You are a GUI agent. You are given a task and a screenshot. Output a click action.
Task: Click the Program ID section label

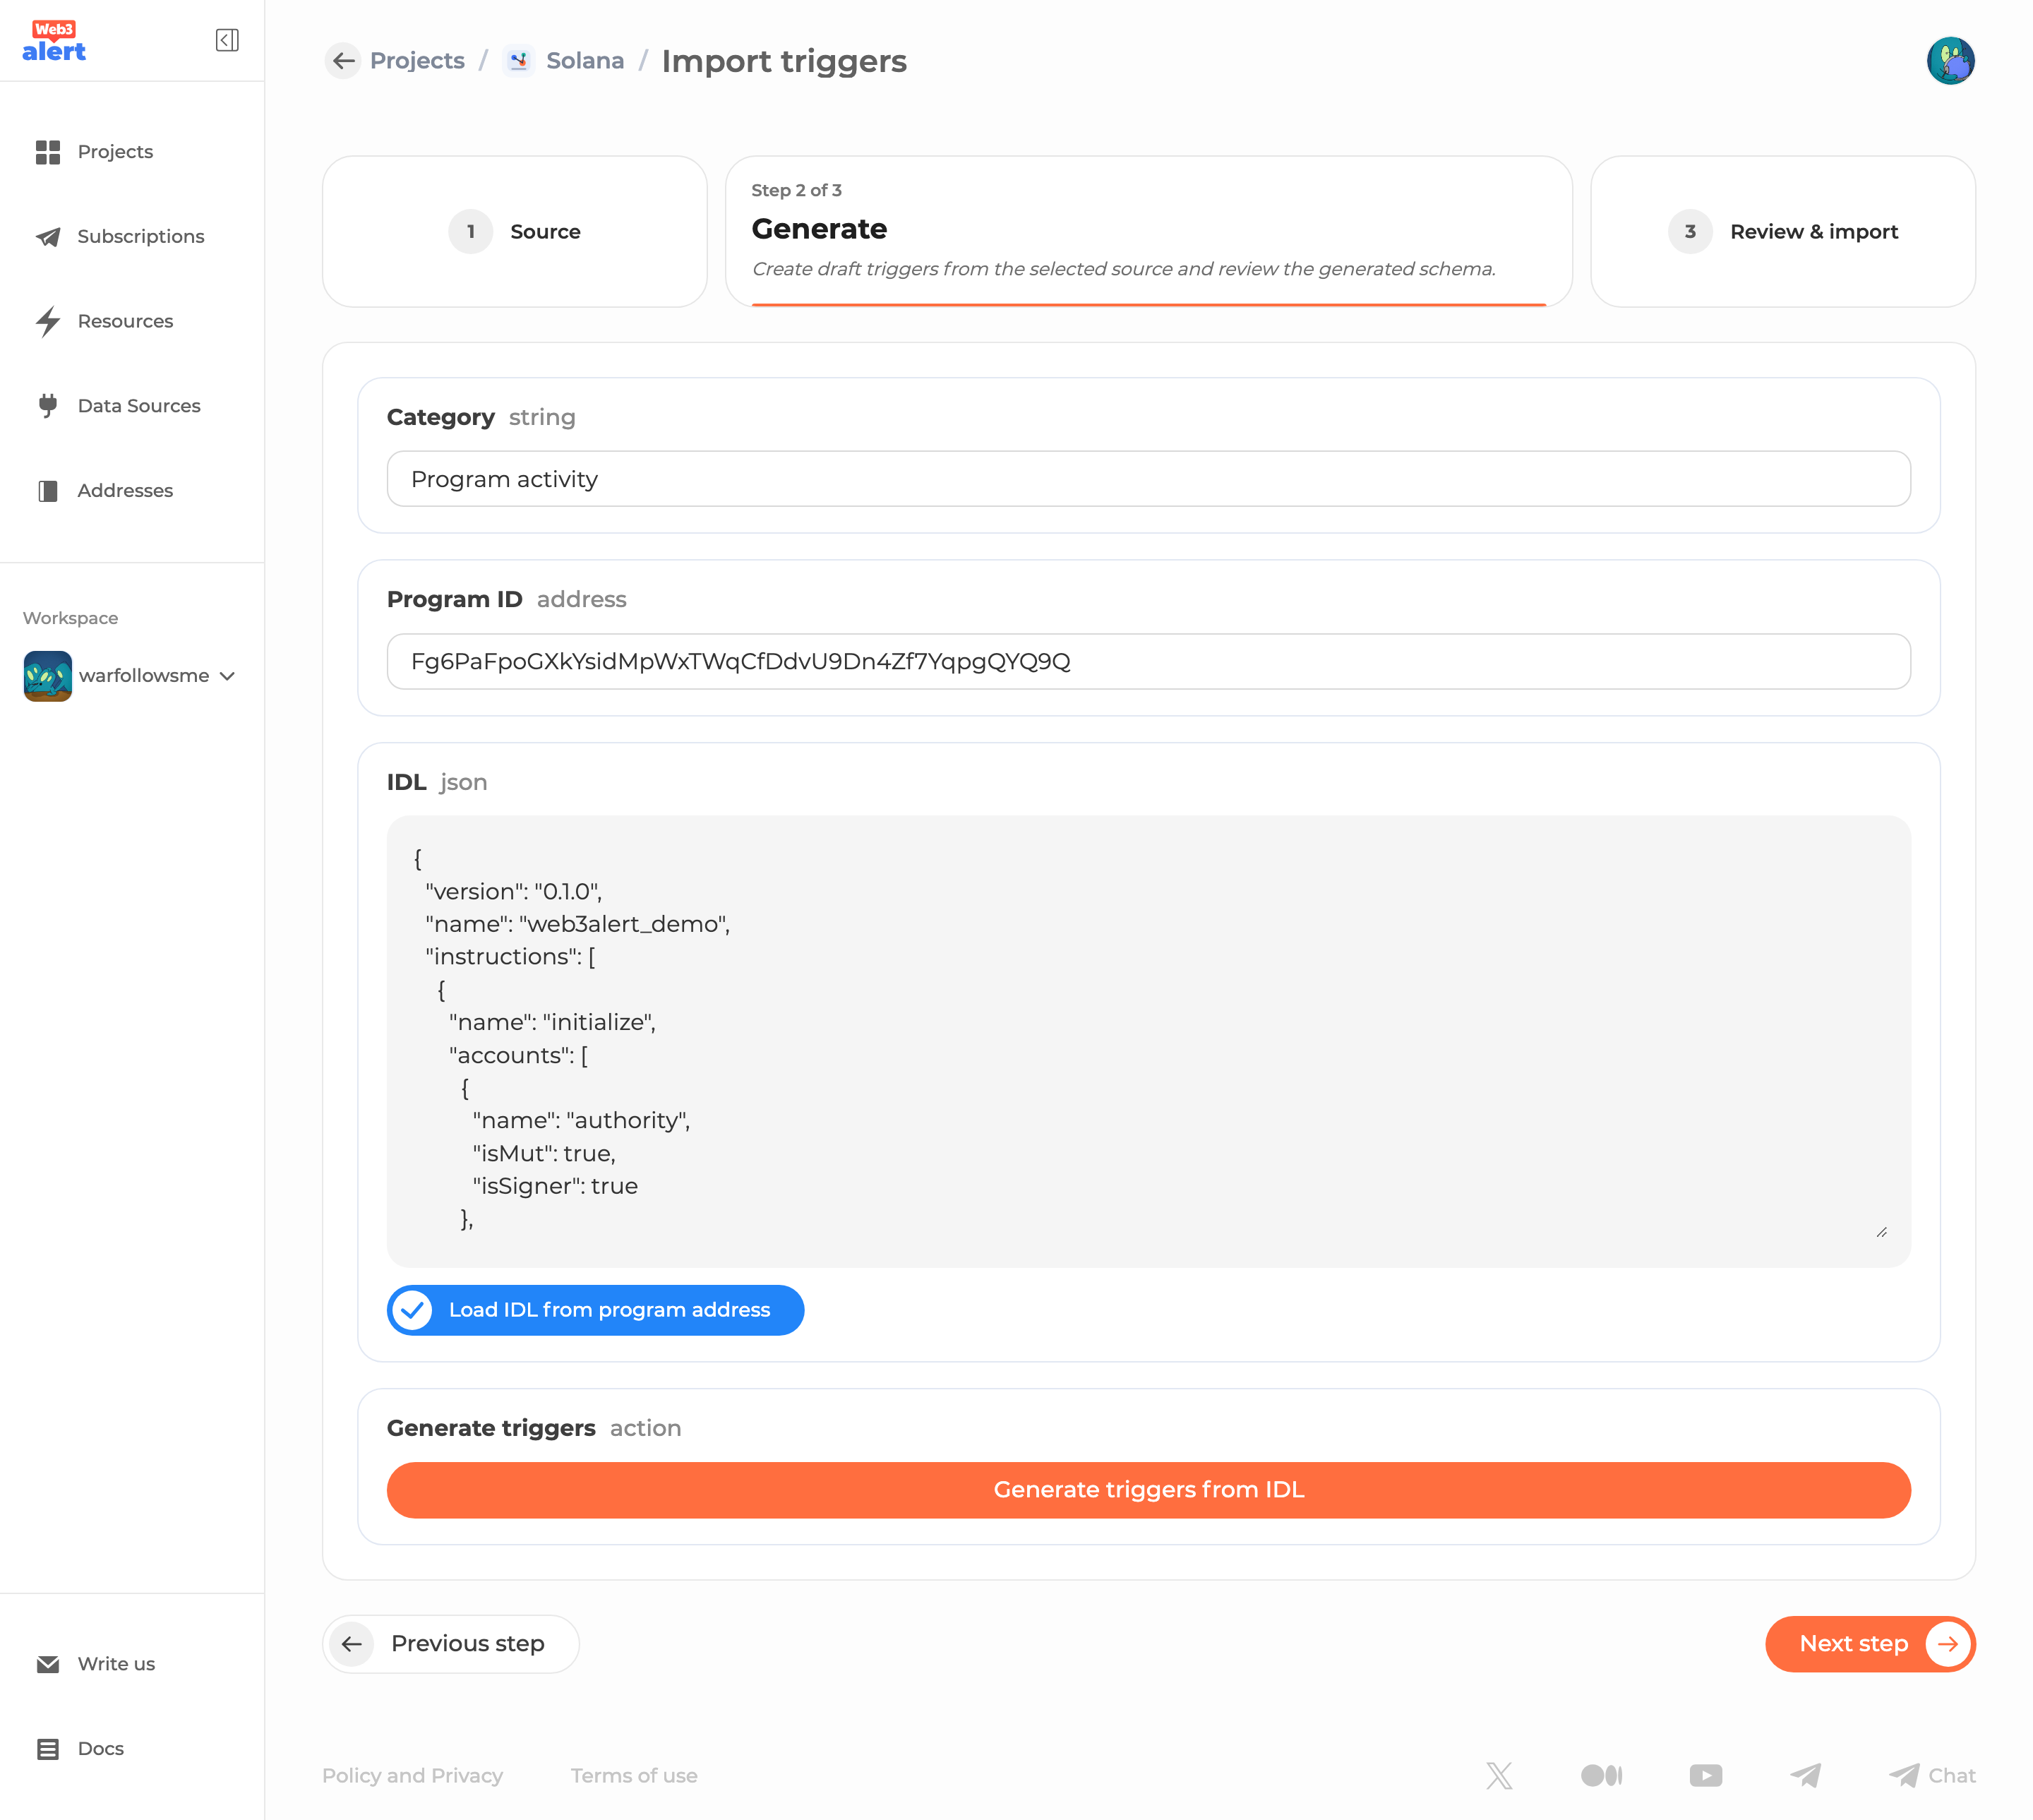[x=454, y=600]
